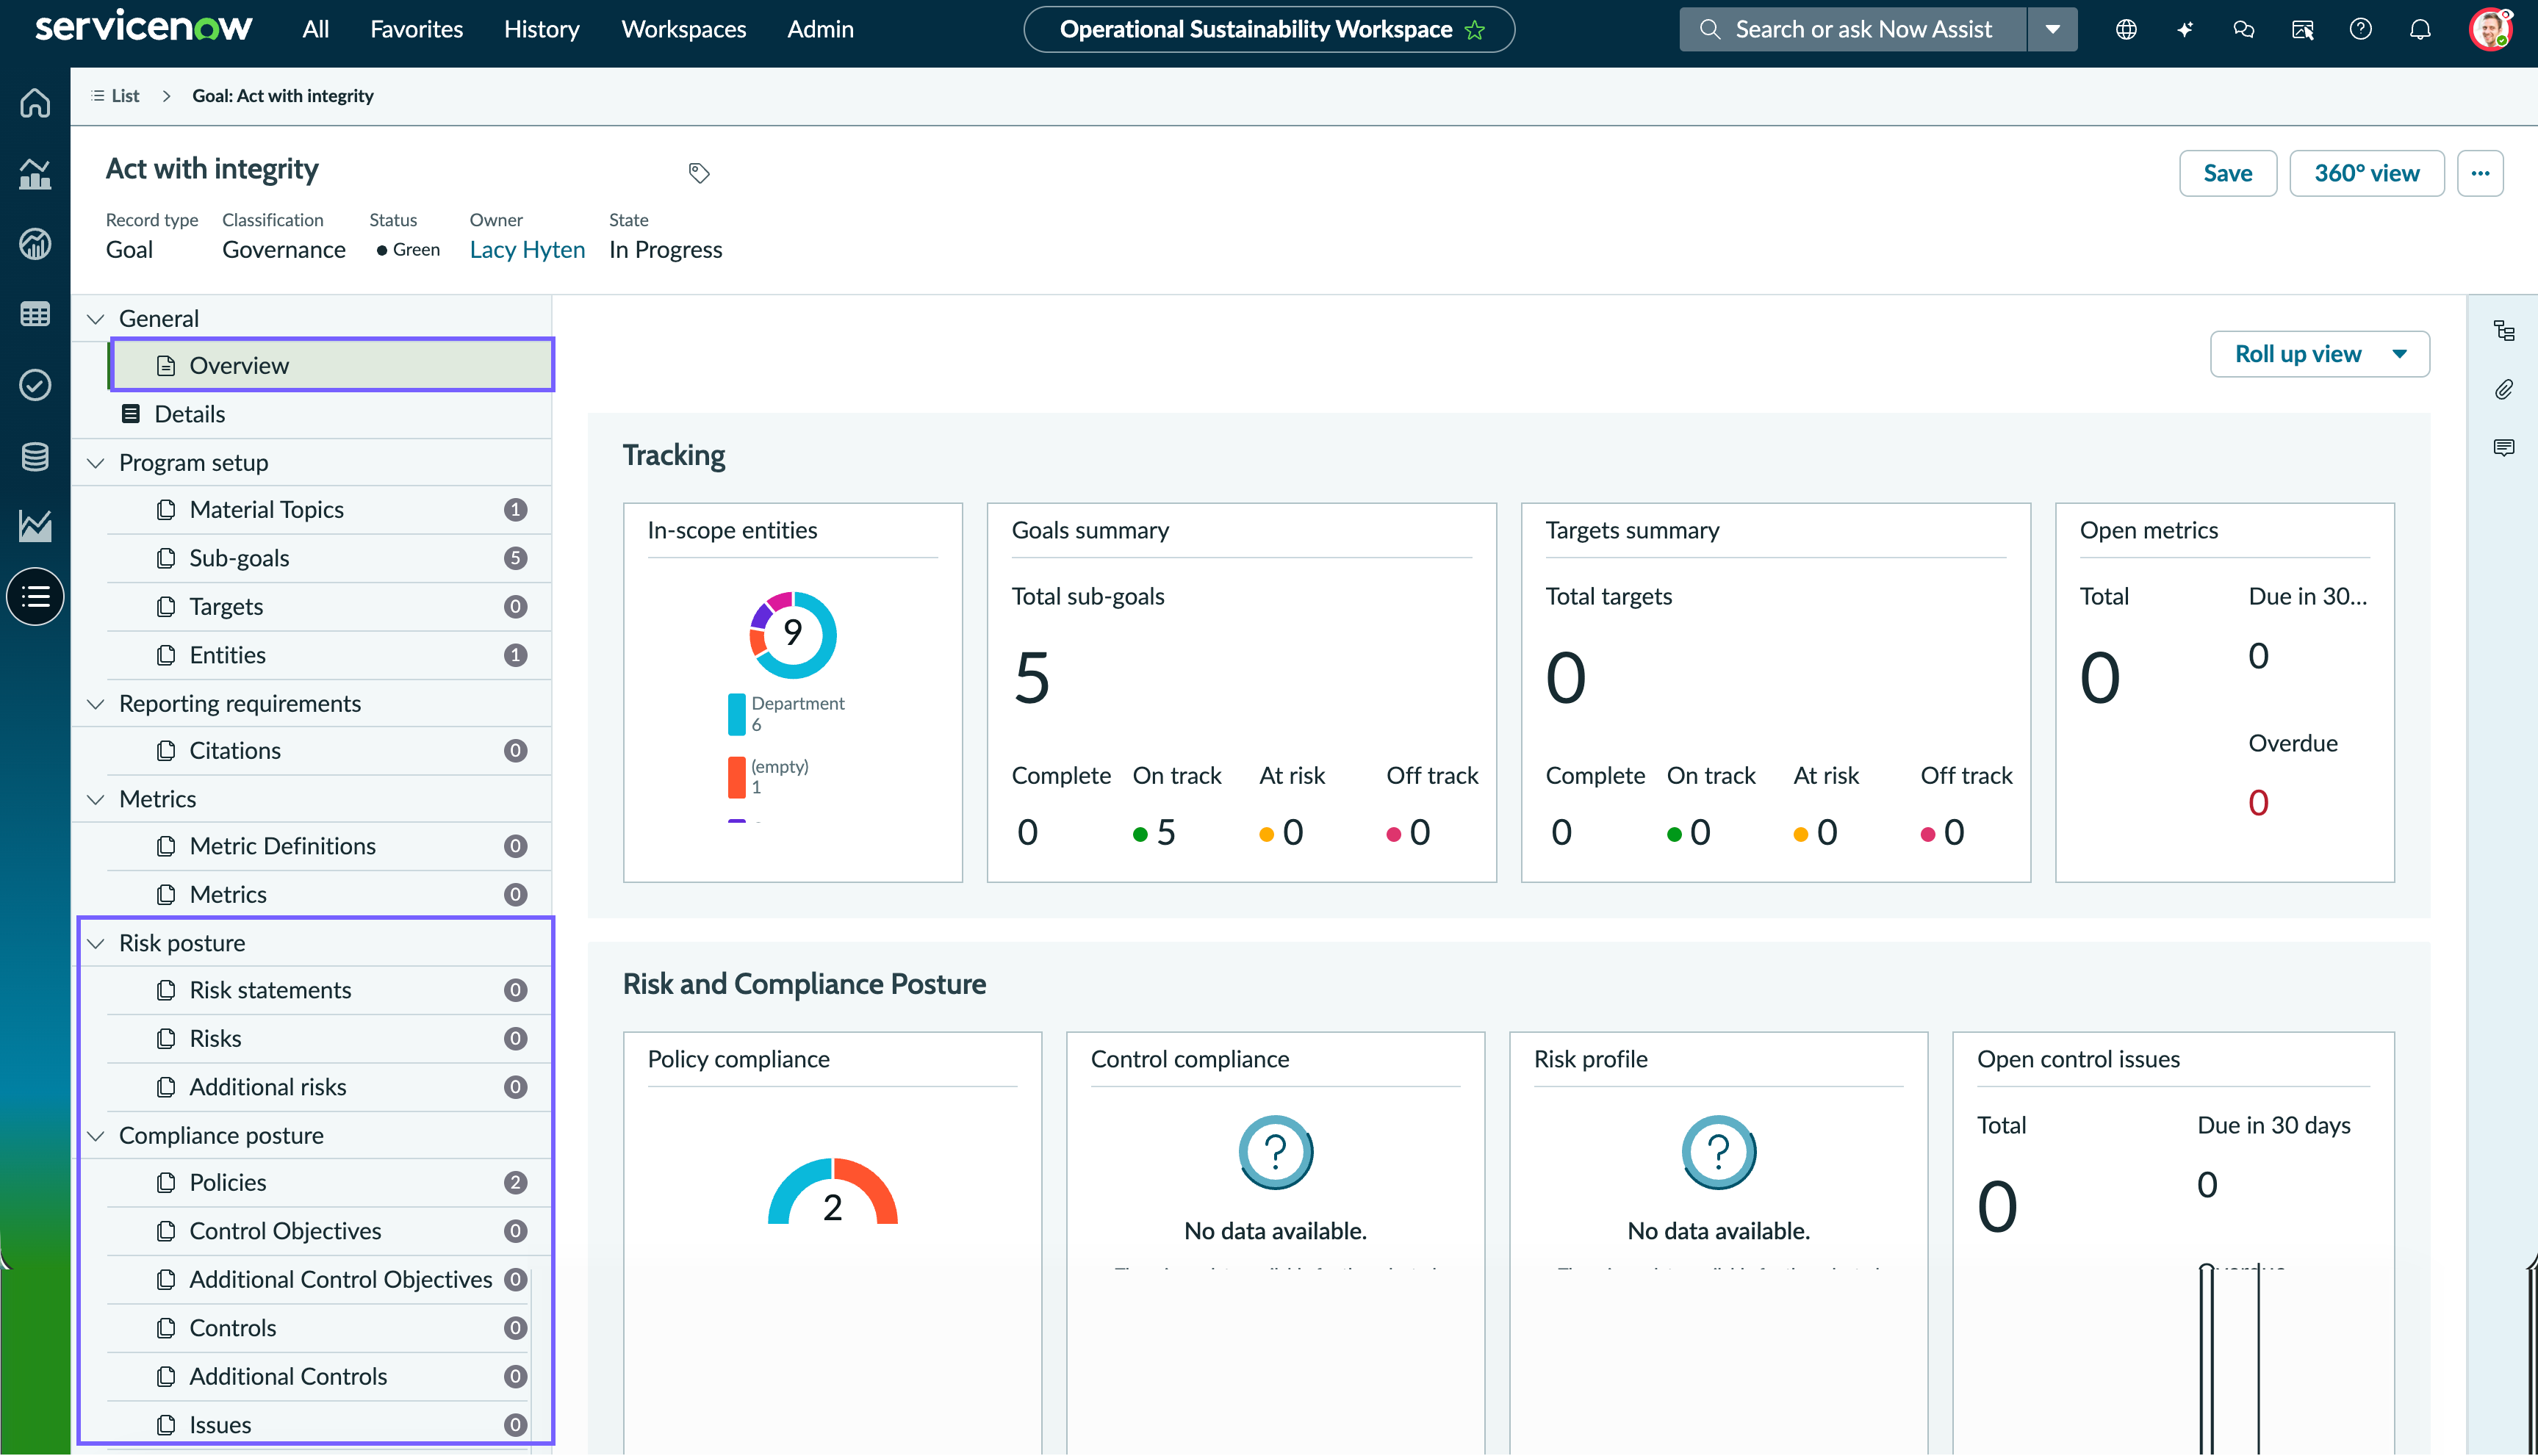Click the (empty) legend color swatch
Image resolution: width=2538 pixels, height=1456 pixels.
737,777
